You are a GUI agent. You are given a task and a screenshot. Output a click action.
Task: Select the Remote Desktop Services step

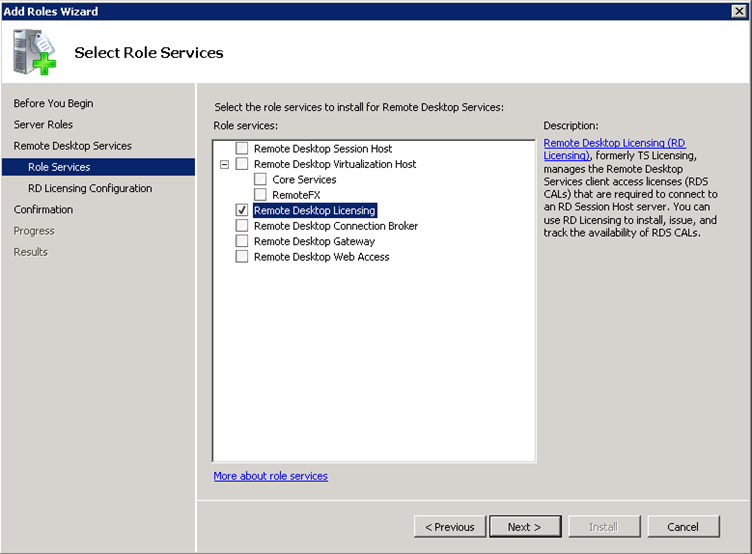pos(72,146)
